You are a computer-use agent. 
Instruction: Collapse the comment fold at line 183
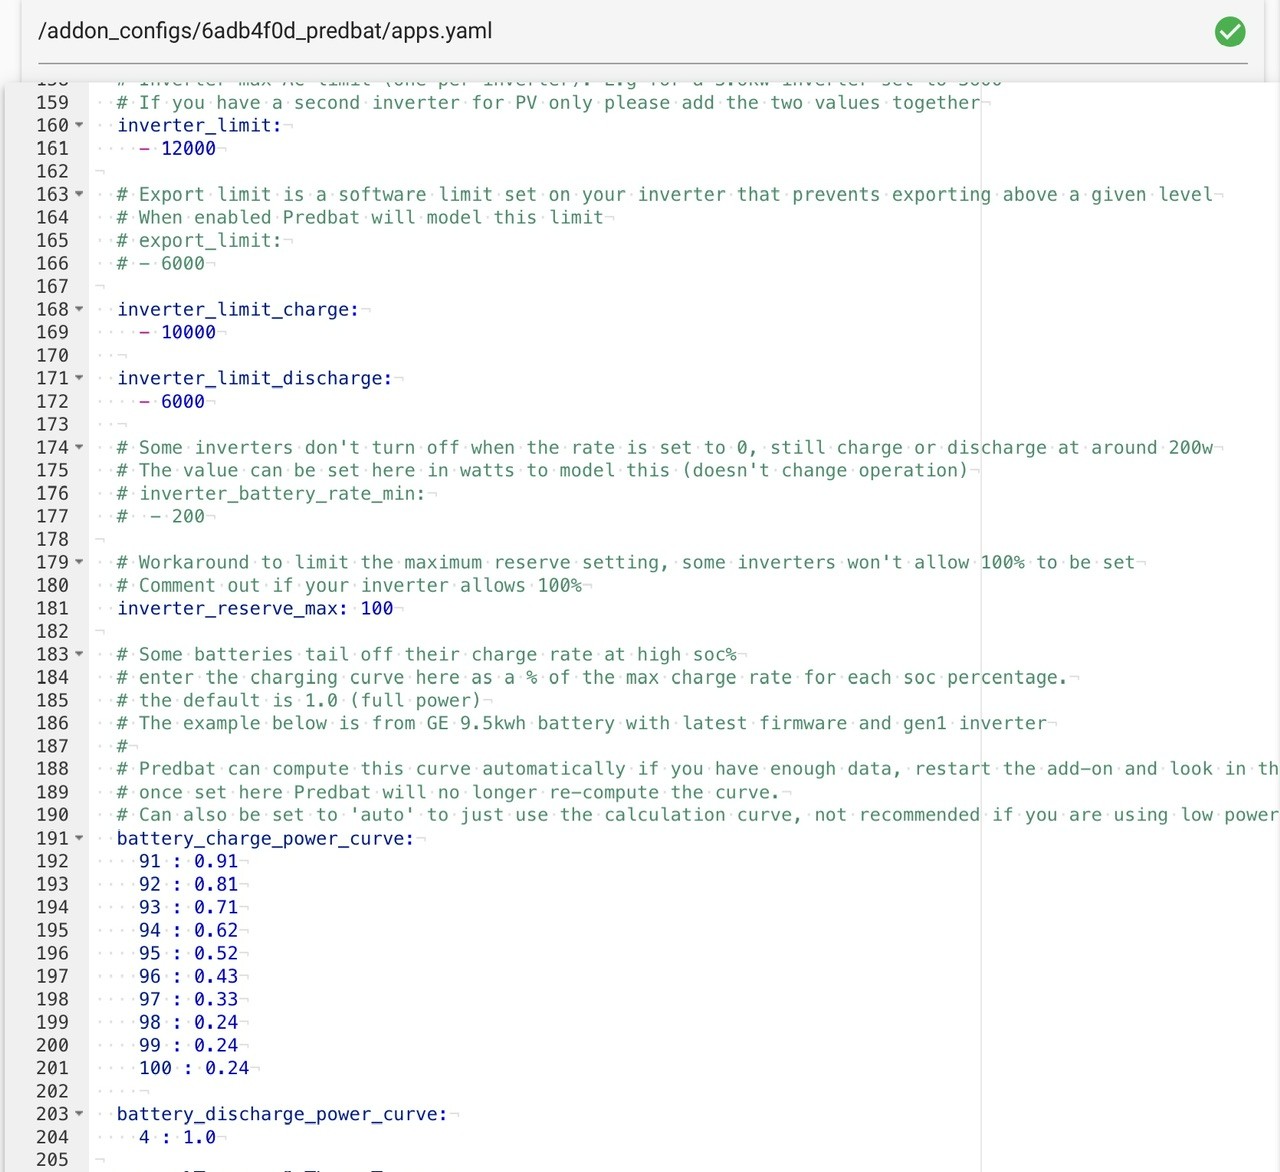point(79,654)
